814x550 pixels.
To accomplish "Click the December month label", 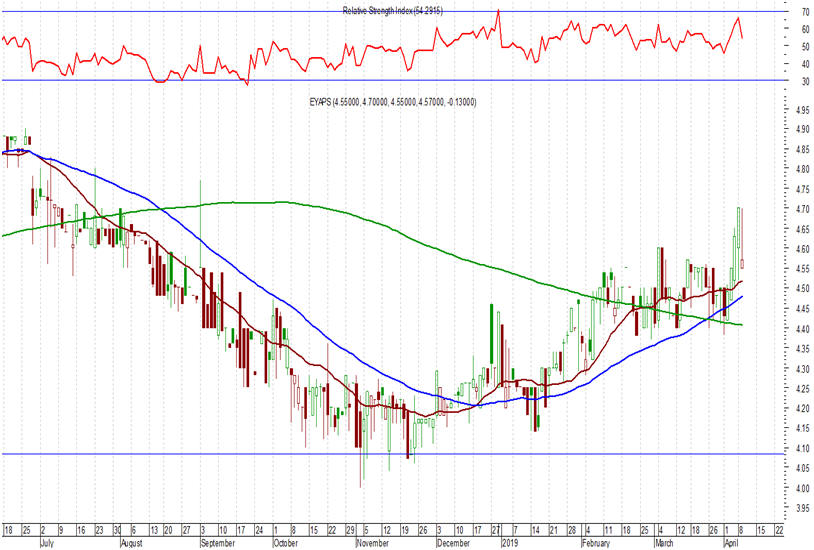I will click(453, 543).
